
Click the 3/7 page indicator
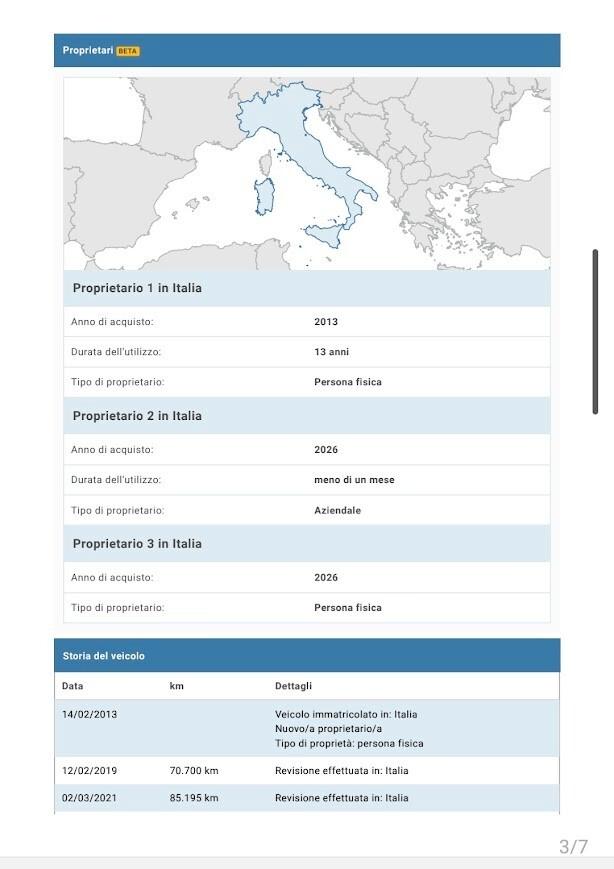[x=573, y=847]
